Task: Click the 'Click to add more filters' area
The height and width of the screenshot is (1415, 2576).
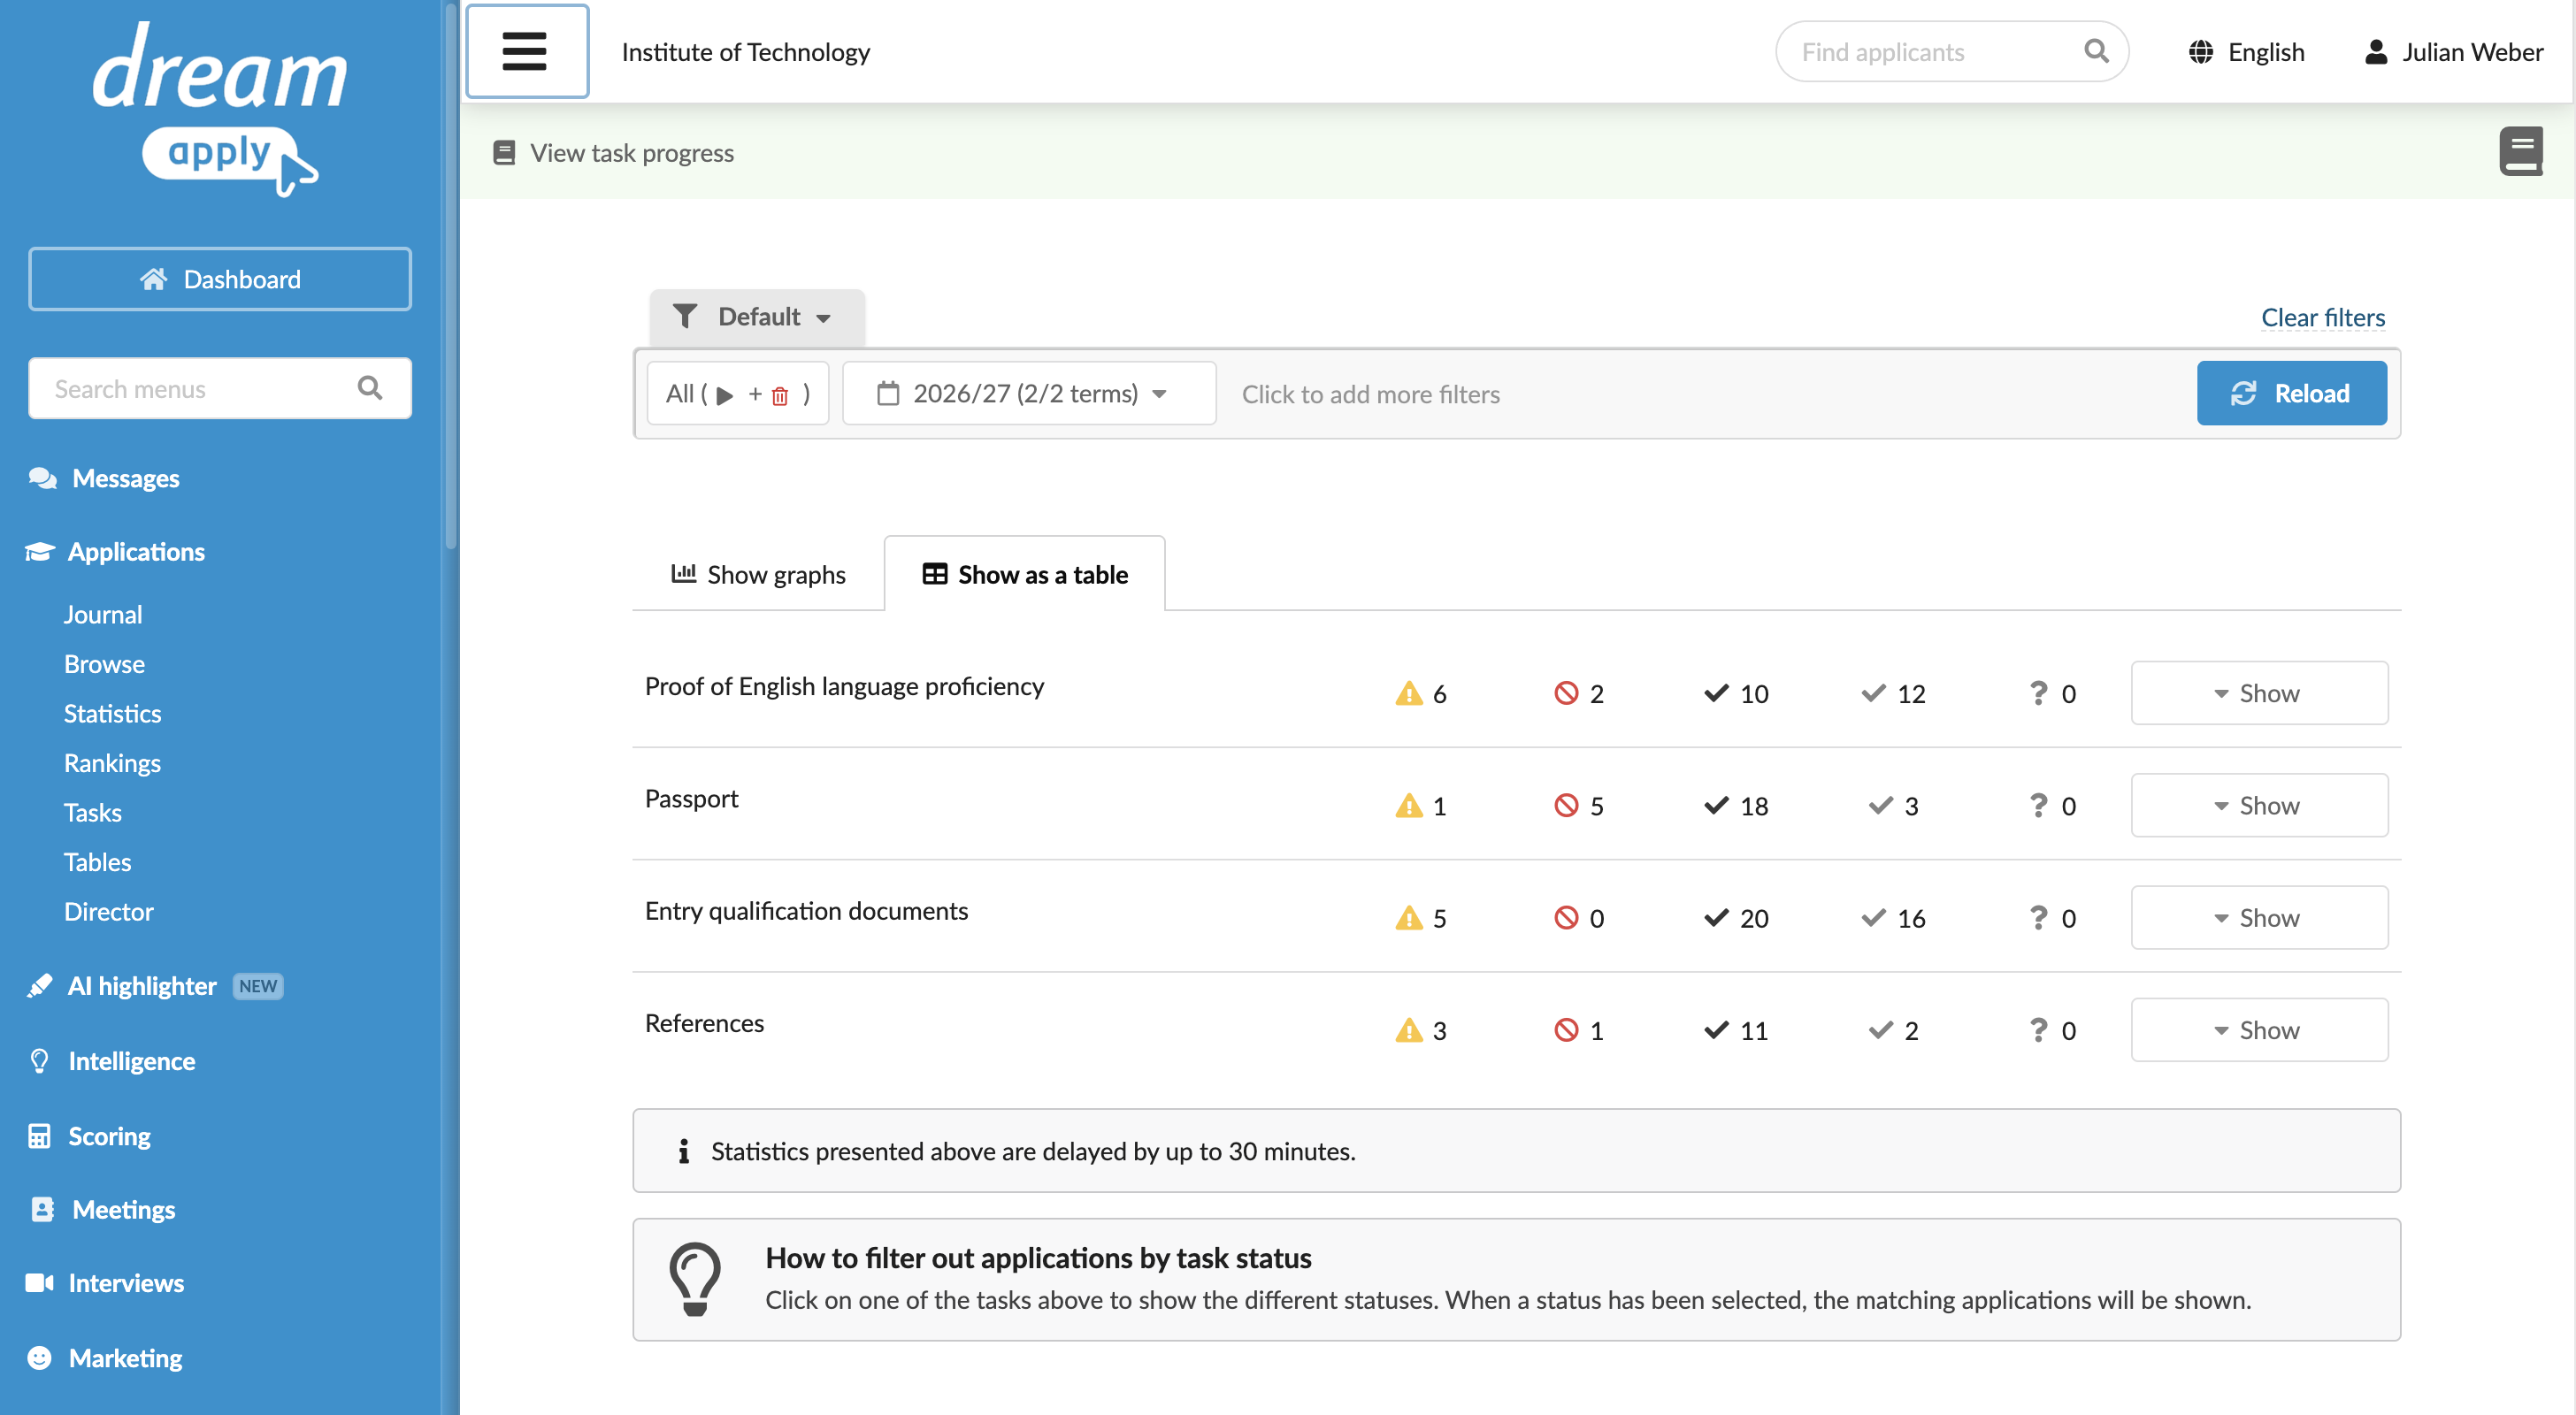Action: click(x=1370, y=394)
